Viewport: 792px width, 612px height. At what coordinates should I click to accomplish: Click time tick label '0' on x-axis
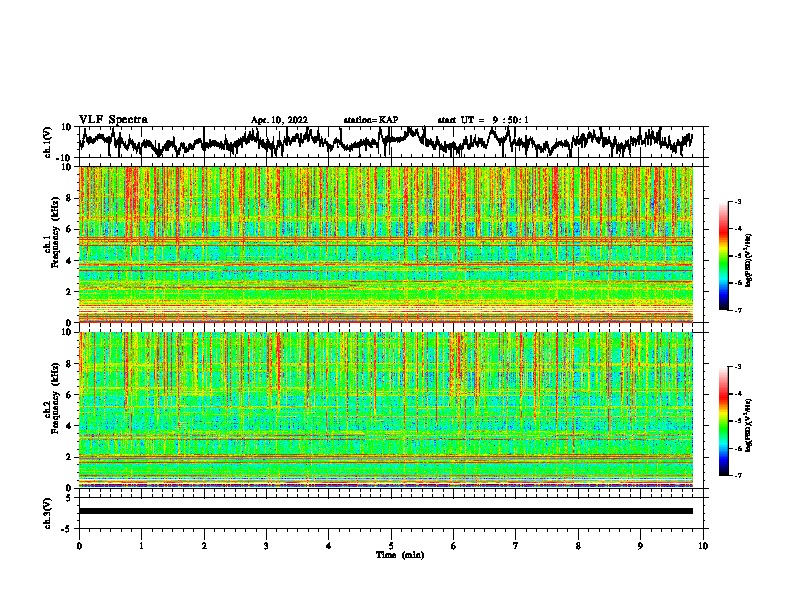pyautogui.click(x=79, y=546)
